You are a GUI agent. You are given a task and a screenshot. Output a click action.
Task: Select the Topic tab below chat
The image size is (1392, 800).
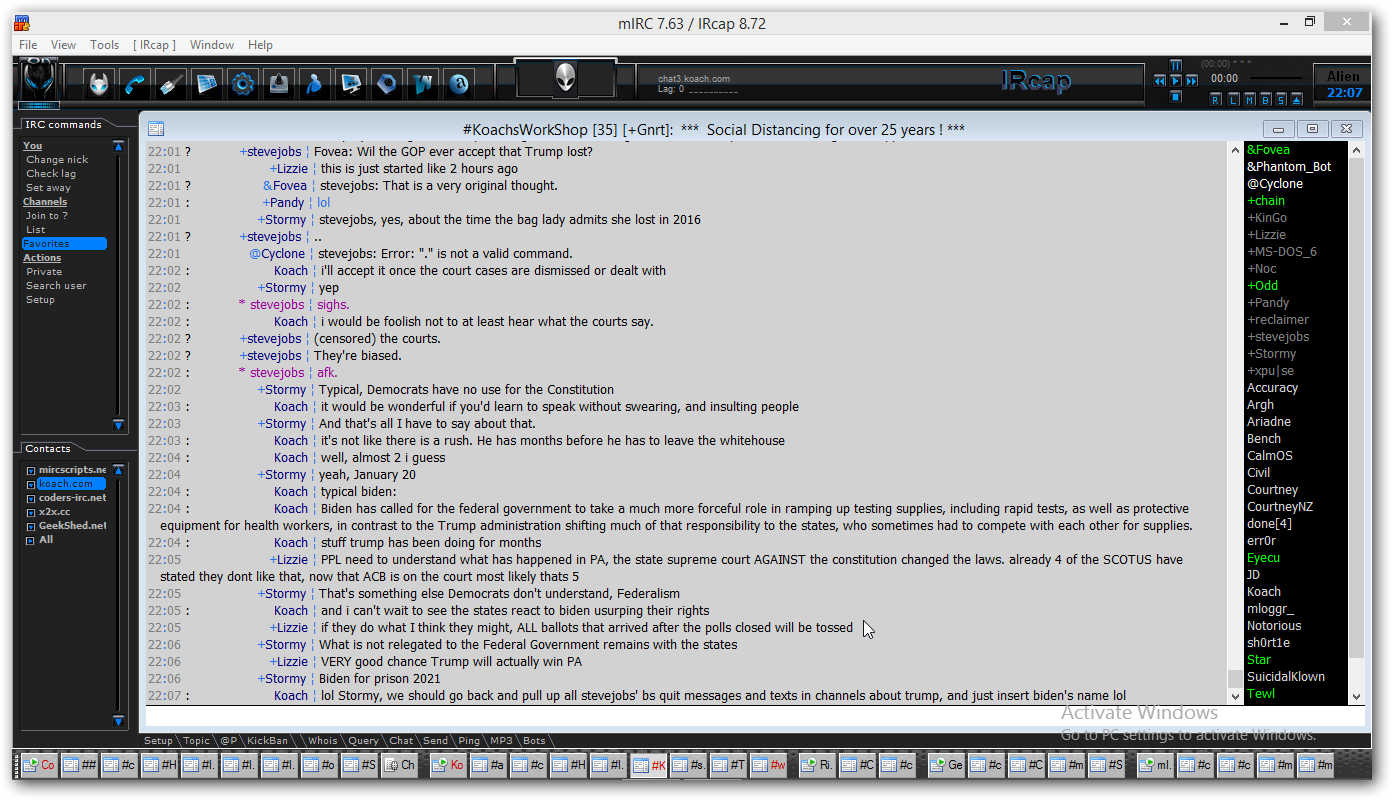[x=196, y=741]
